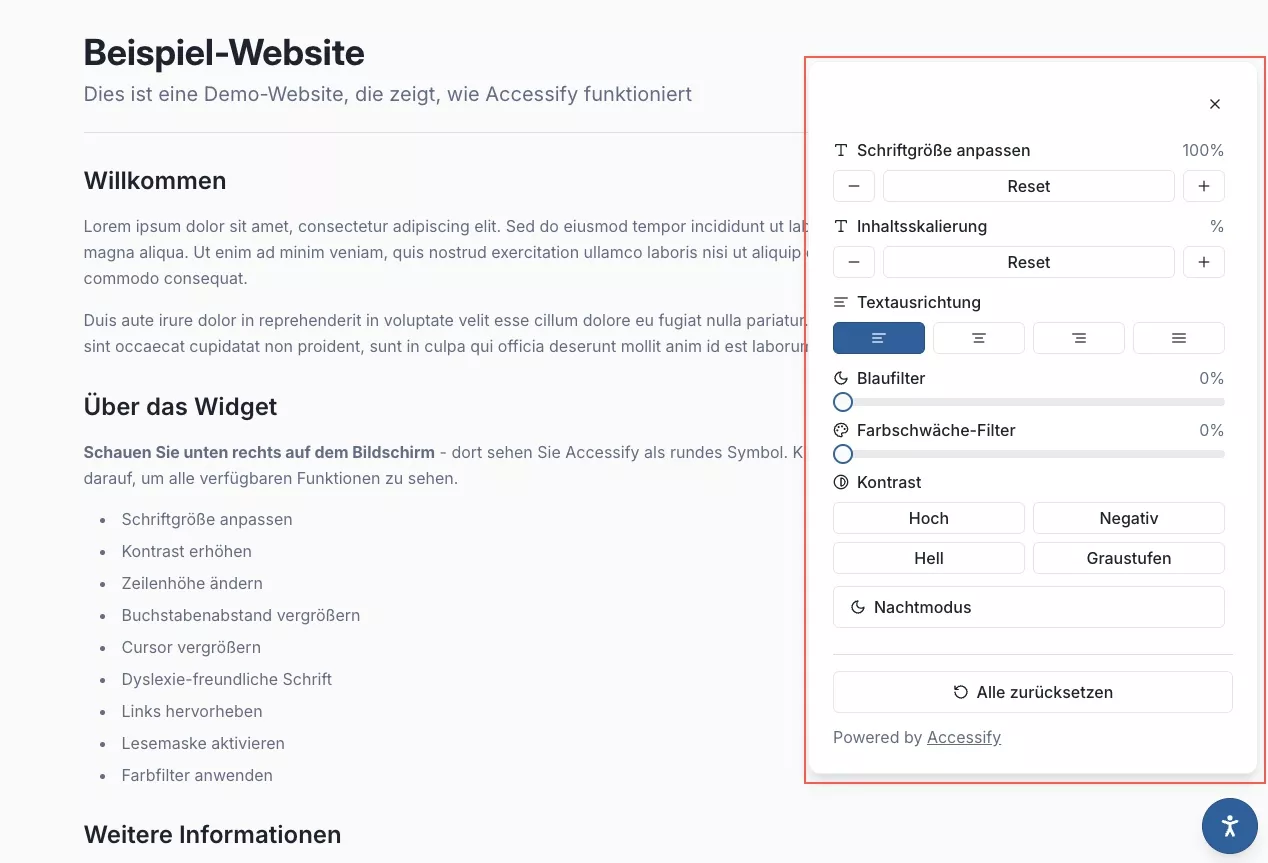Click Alle zurücksetzen button
Image resolution: width=1268 pixels, height=863 pixels.
[1032, 692]
